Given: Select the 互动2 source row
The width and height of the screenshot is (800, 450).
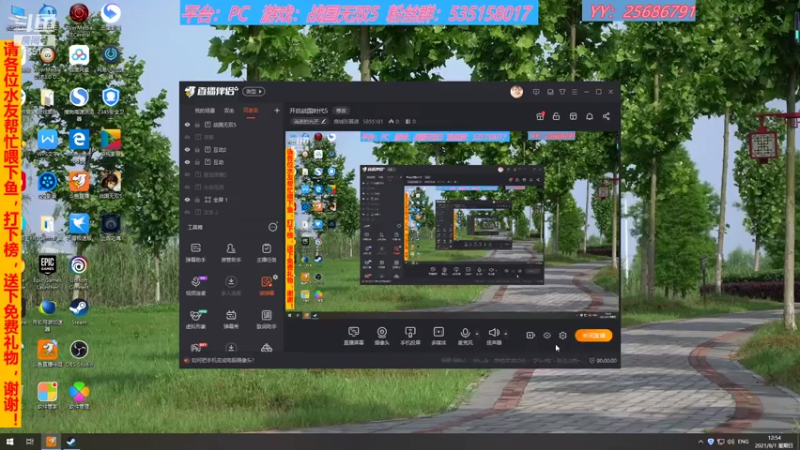Looking at the screenshot, I should (231, 149).
